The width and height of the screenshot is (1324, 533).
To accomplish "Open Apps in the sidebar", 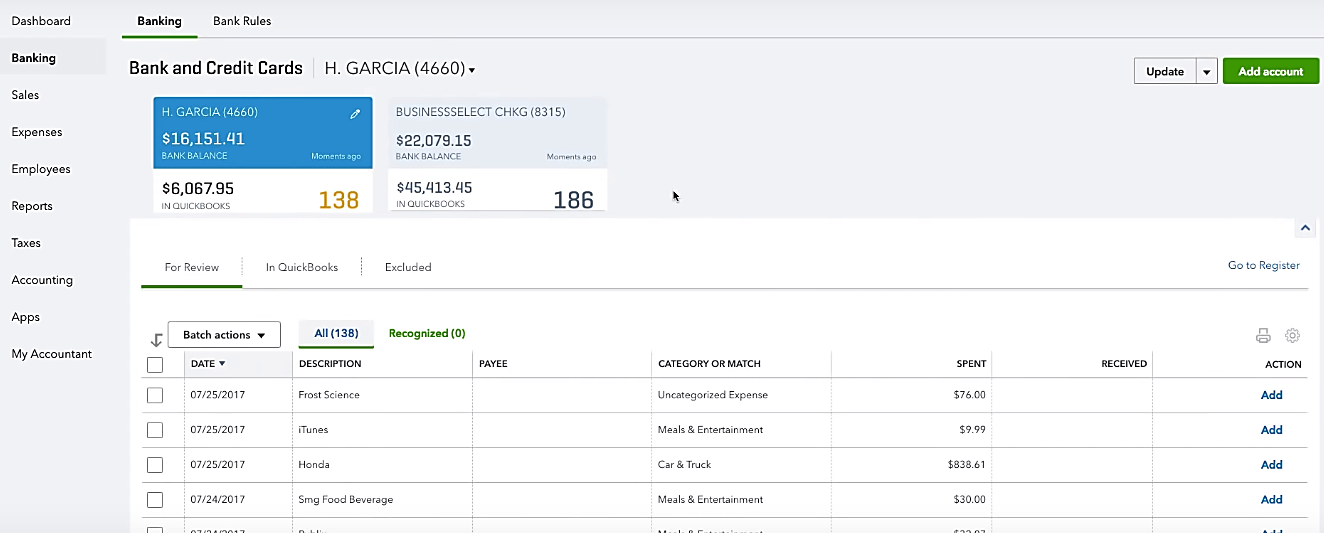I will pos(26,317).
